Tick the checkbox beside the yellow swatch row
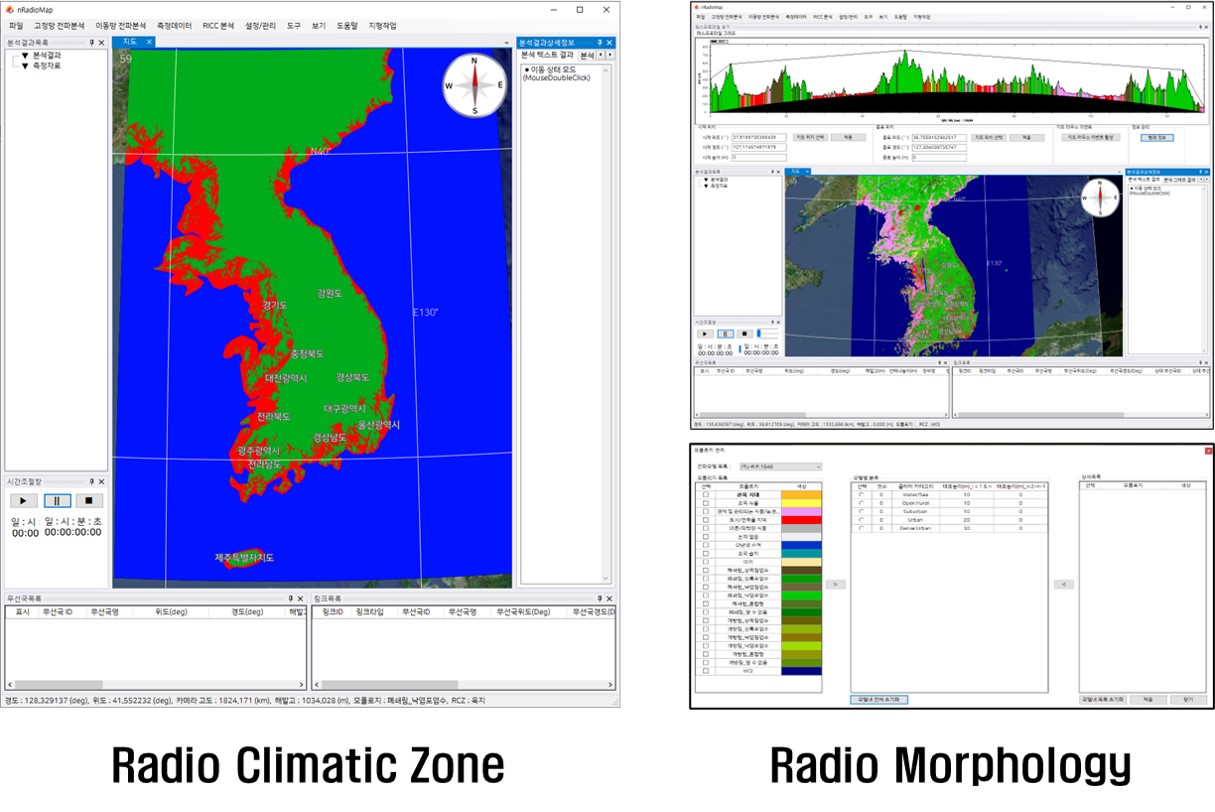Screen dimensions: 1215x812 (706, 503)
